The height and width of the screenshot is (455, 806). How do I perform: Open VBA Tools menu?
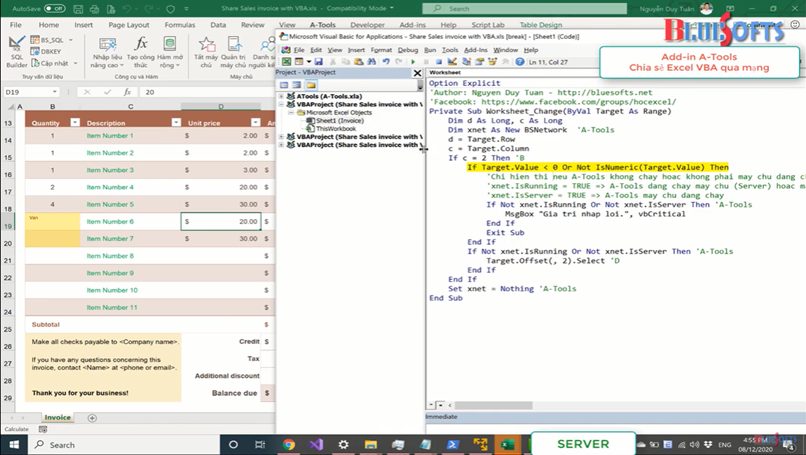coord(450,50)
